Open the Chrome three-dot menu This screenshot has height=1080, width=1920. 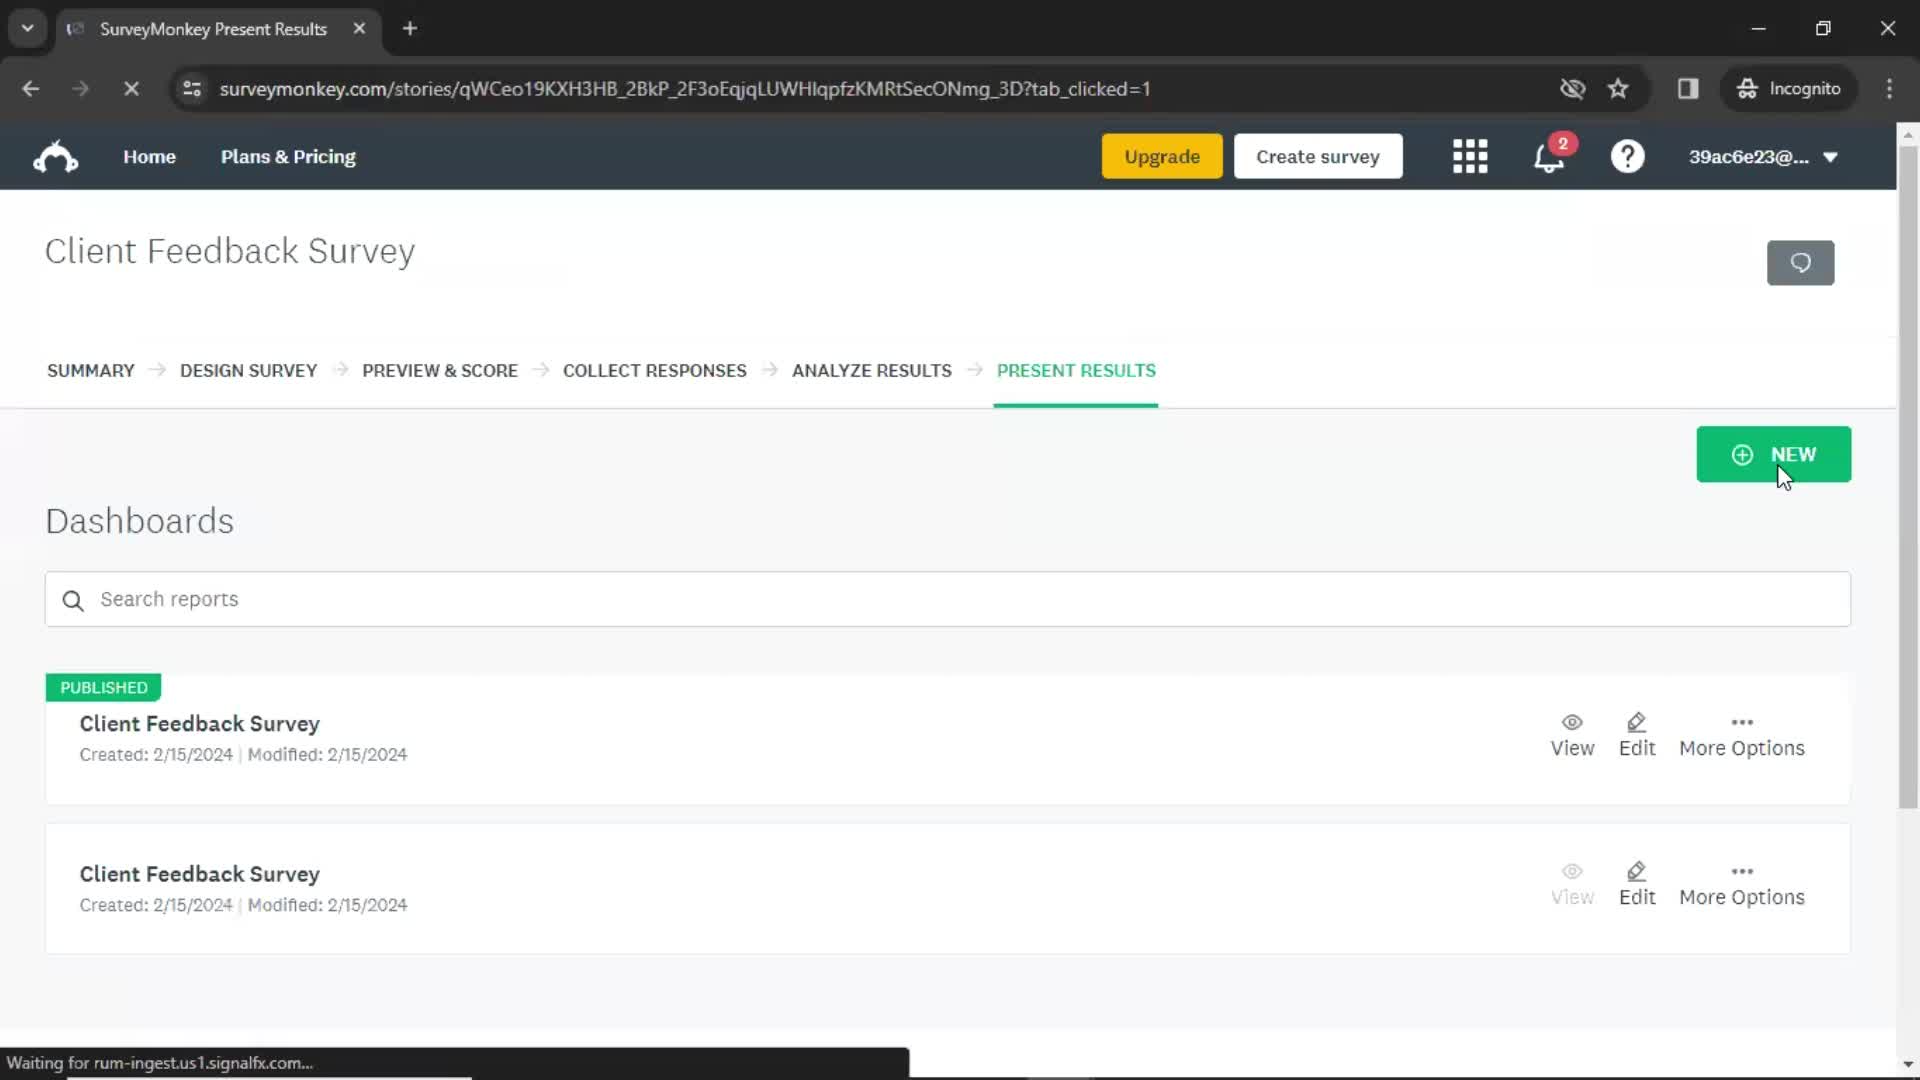pos(1889,89)
